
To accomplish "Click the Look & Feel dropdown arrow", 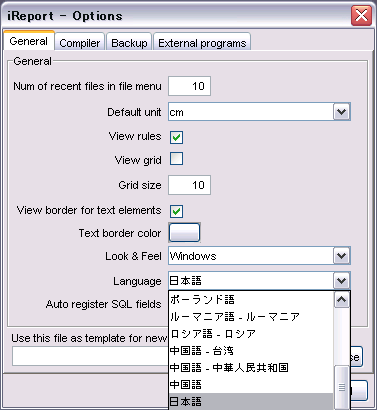I will 342,256.
